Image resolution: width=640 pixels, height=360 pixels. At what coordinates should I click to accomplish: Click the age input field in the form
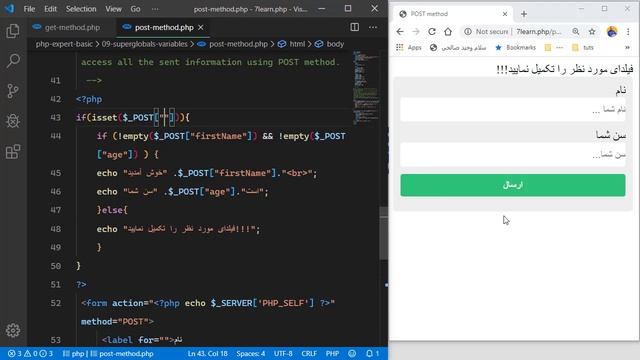[513, 155]
